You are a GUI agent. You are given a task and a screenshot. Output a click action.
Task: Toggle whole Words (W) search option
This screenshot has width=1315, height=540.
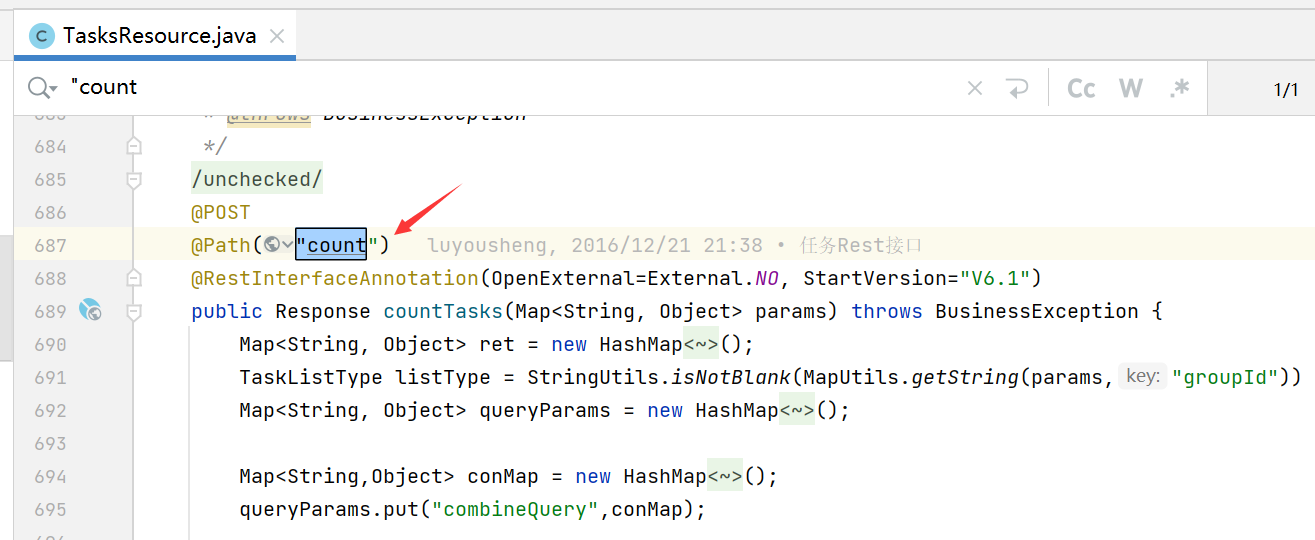tap(1131, 88)
